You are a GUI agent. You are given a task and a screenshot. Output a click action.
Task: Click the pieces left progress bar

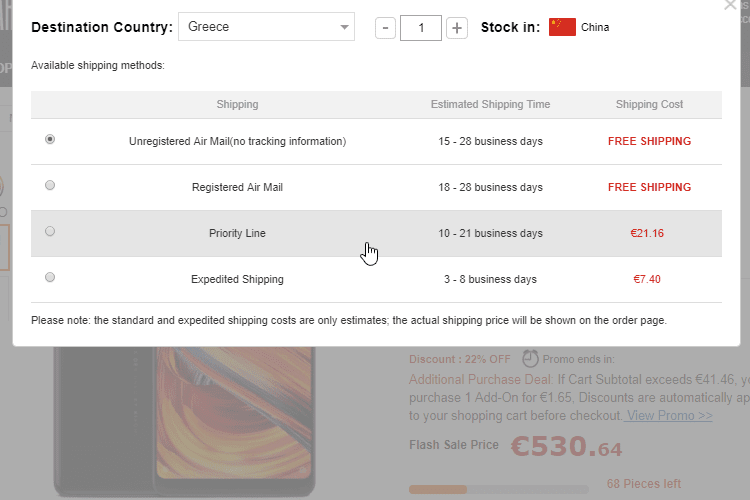(500, 489)
